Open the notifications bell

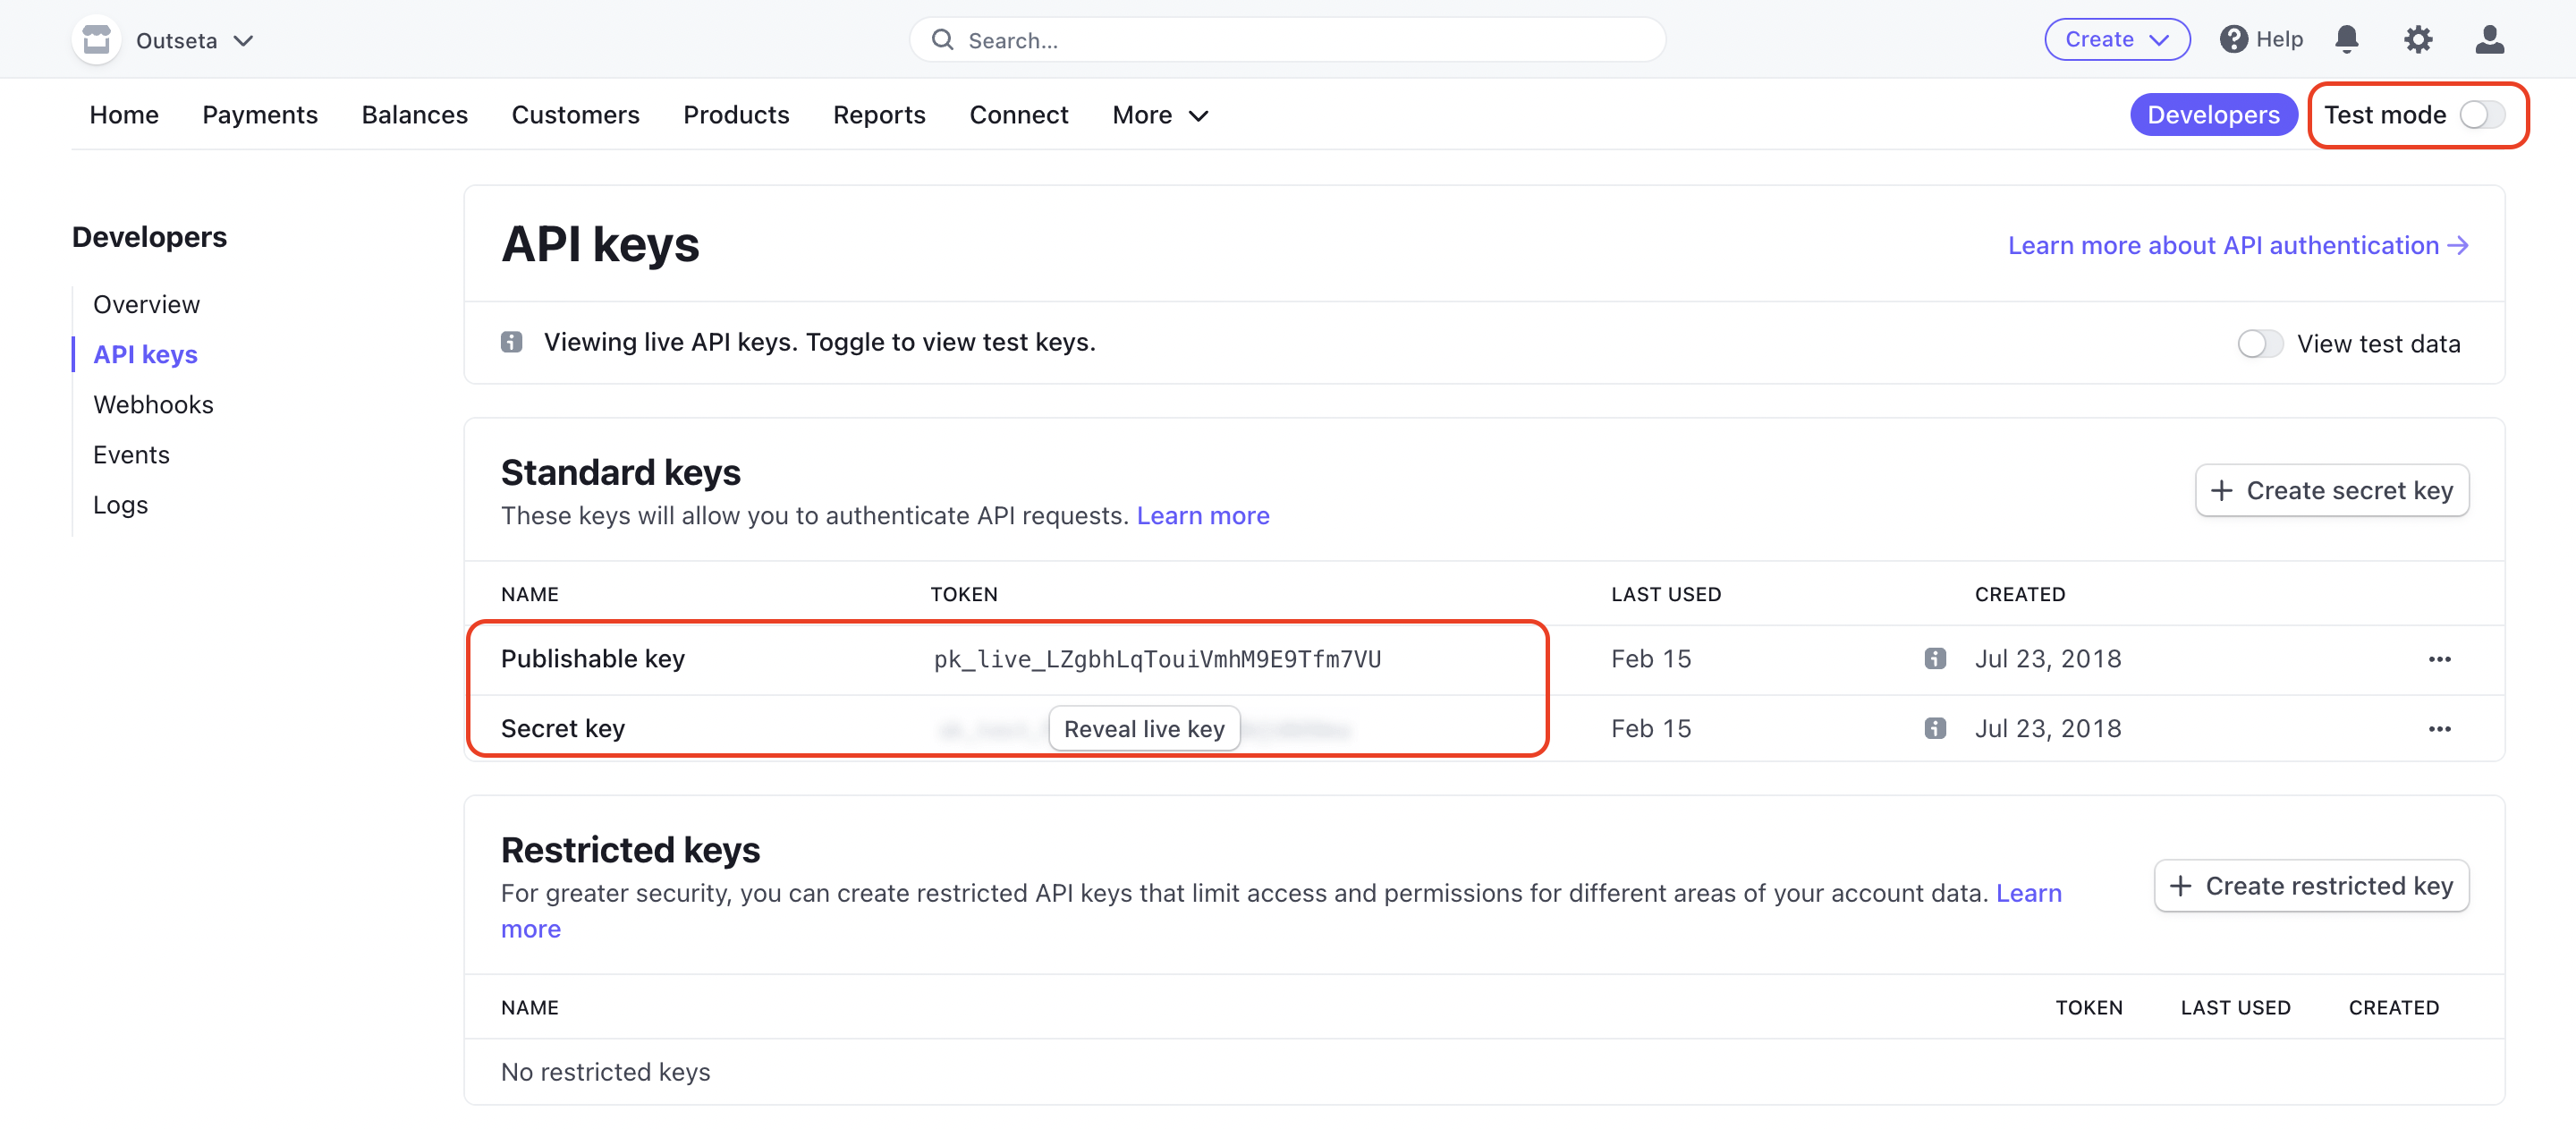(2347, 39)
